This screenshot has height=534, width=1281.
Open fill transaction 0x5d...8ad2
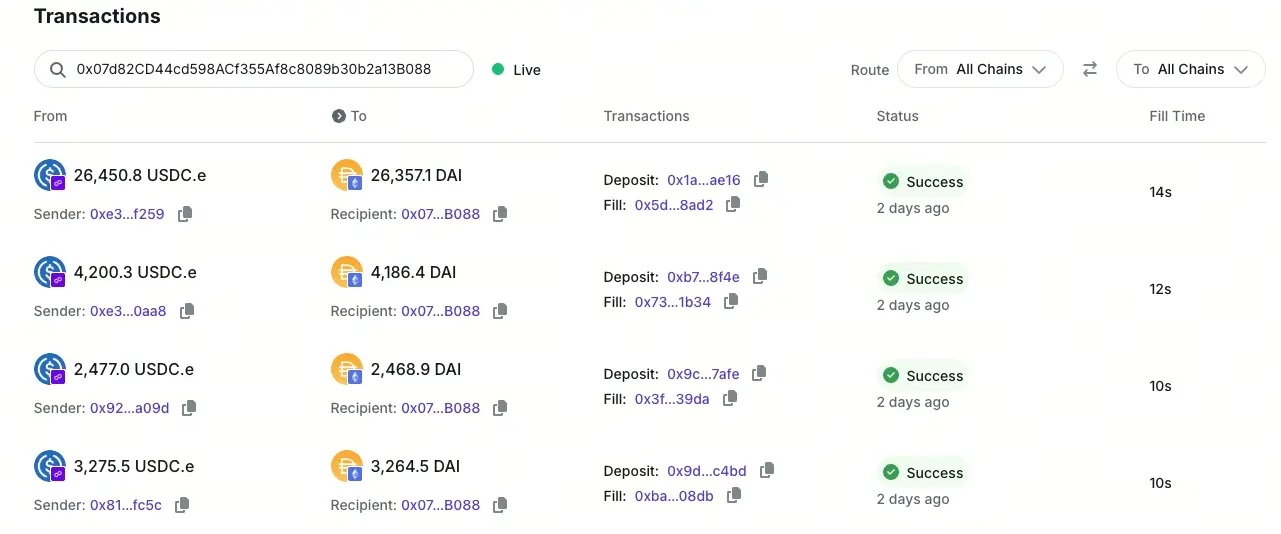[x=674, y=205]
